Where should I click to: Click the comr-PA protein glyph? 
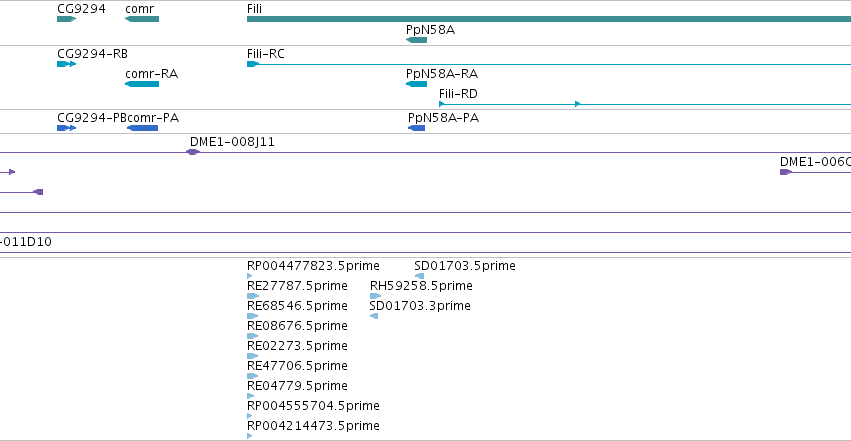tap(142, 128)
